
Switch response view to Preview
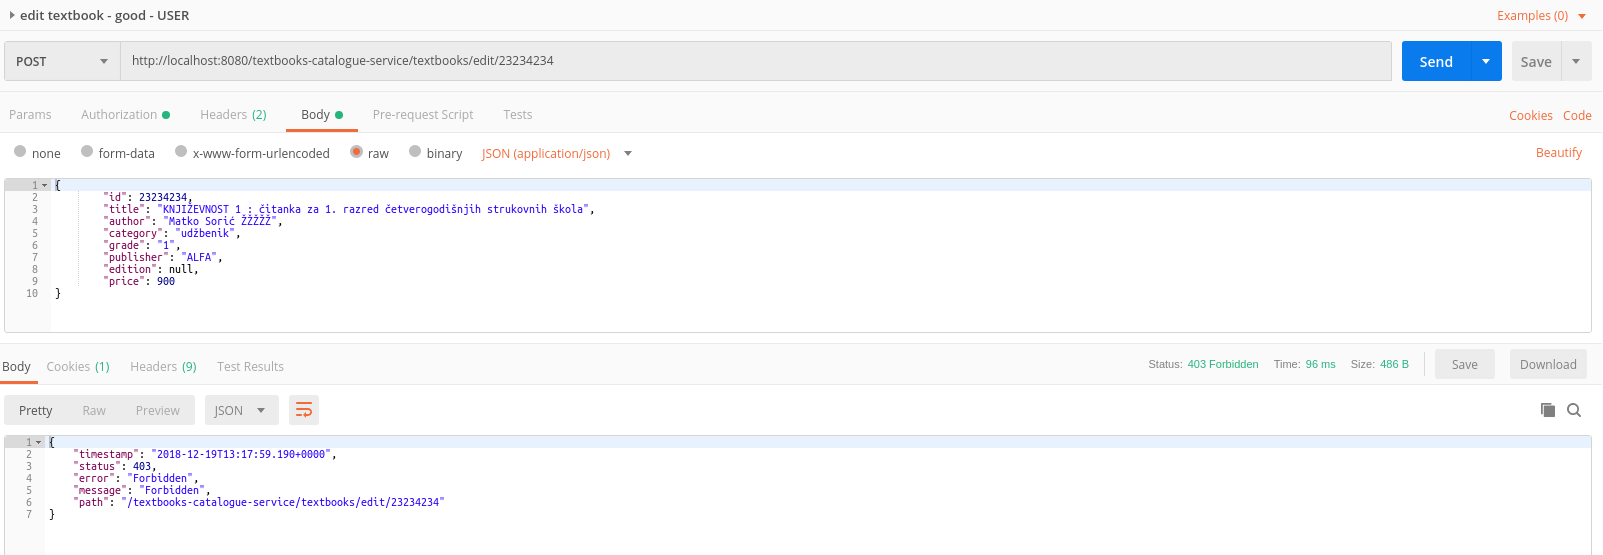[x=158, y=410]
